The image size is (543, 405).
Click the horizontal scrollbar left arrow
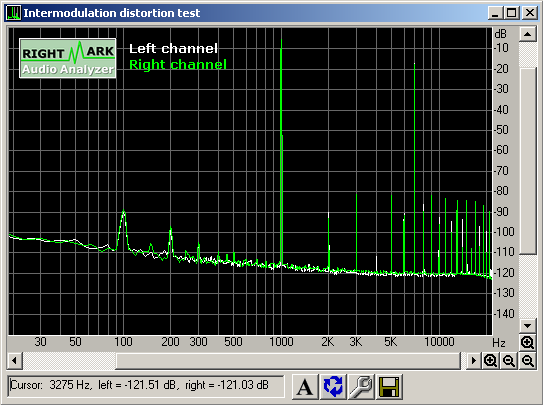tap(15, 361)
